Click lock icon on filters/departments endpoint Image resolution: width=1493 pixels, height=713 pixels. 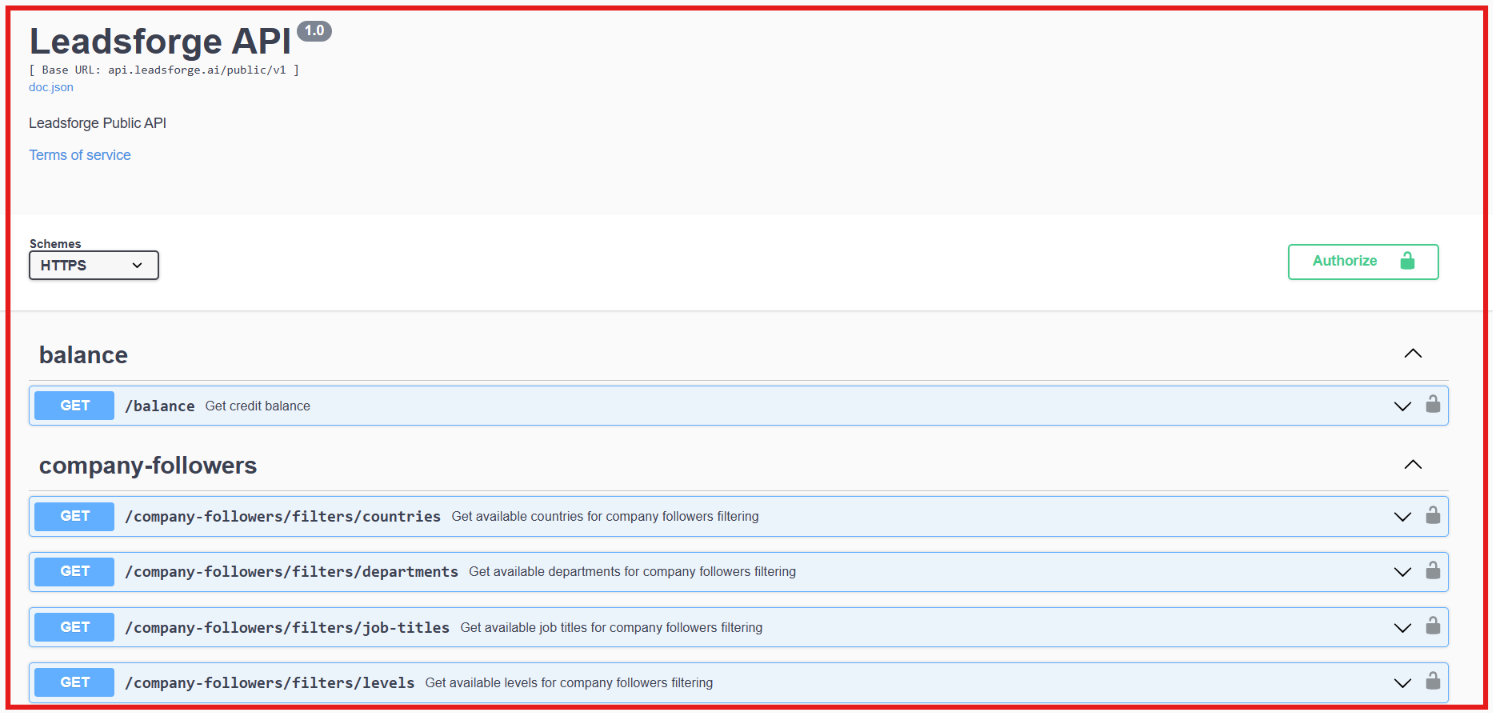(x=1432, y=571)
